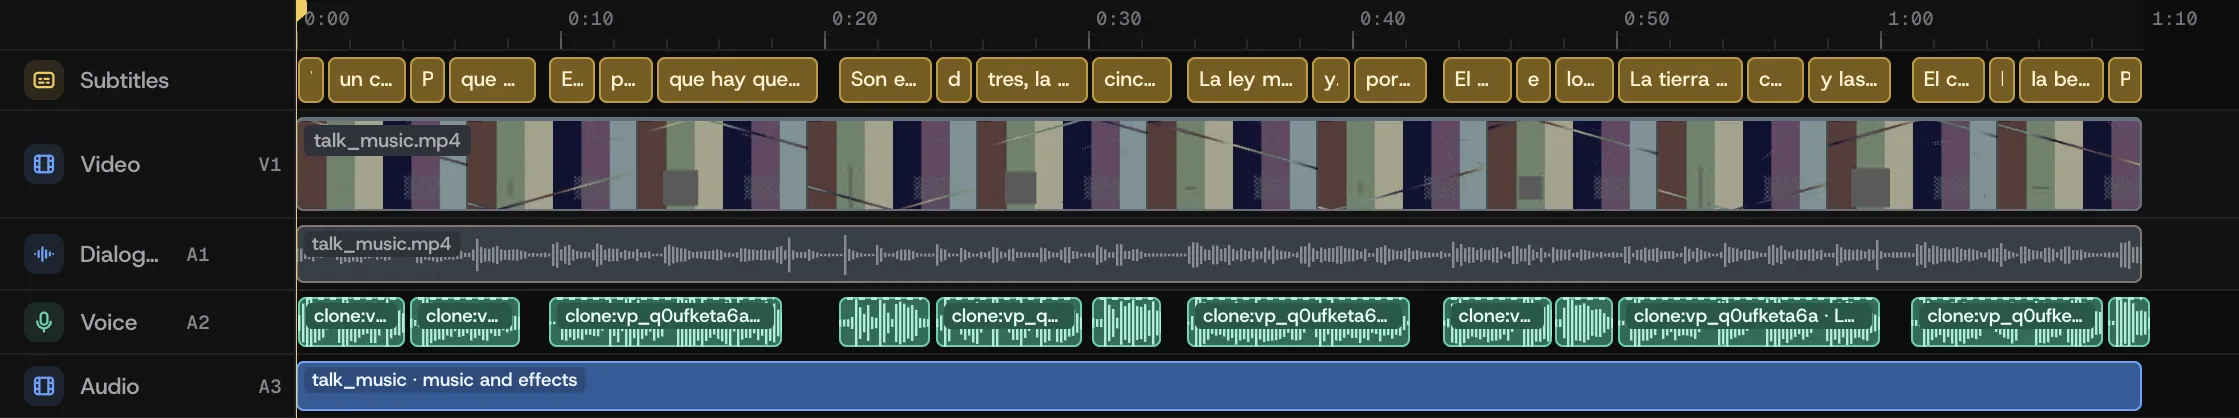
Task: Click the Voice track microphone icon
Action: [44, 322]
